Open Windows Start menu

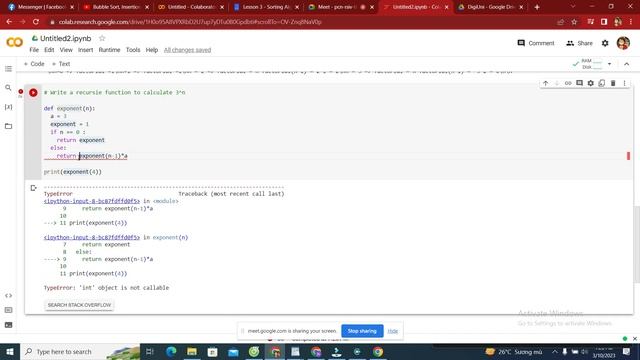pyautogui.click(x=10, y=351)
